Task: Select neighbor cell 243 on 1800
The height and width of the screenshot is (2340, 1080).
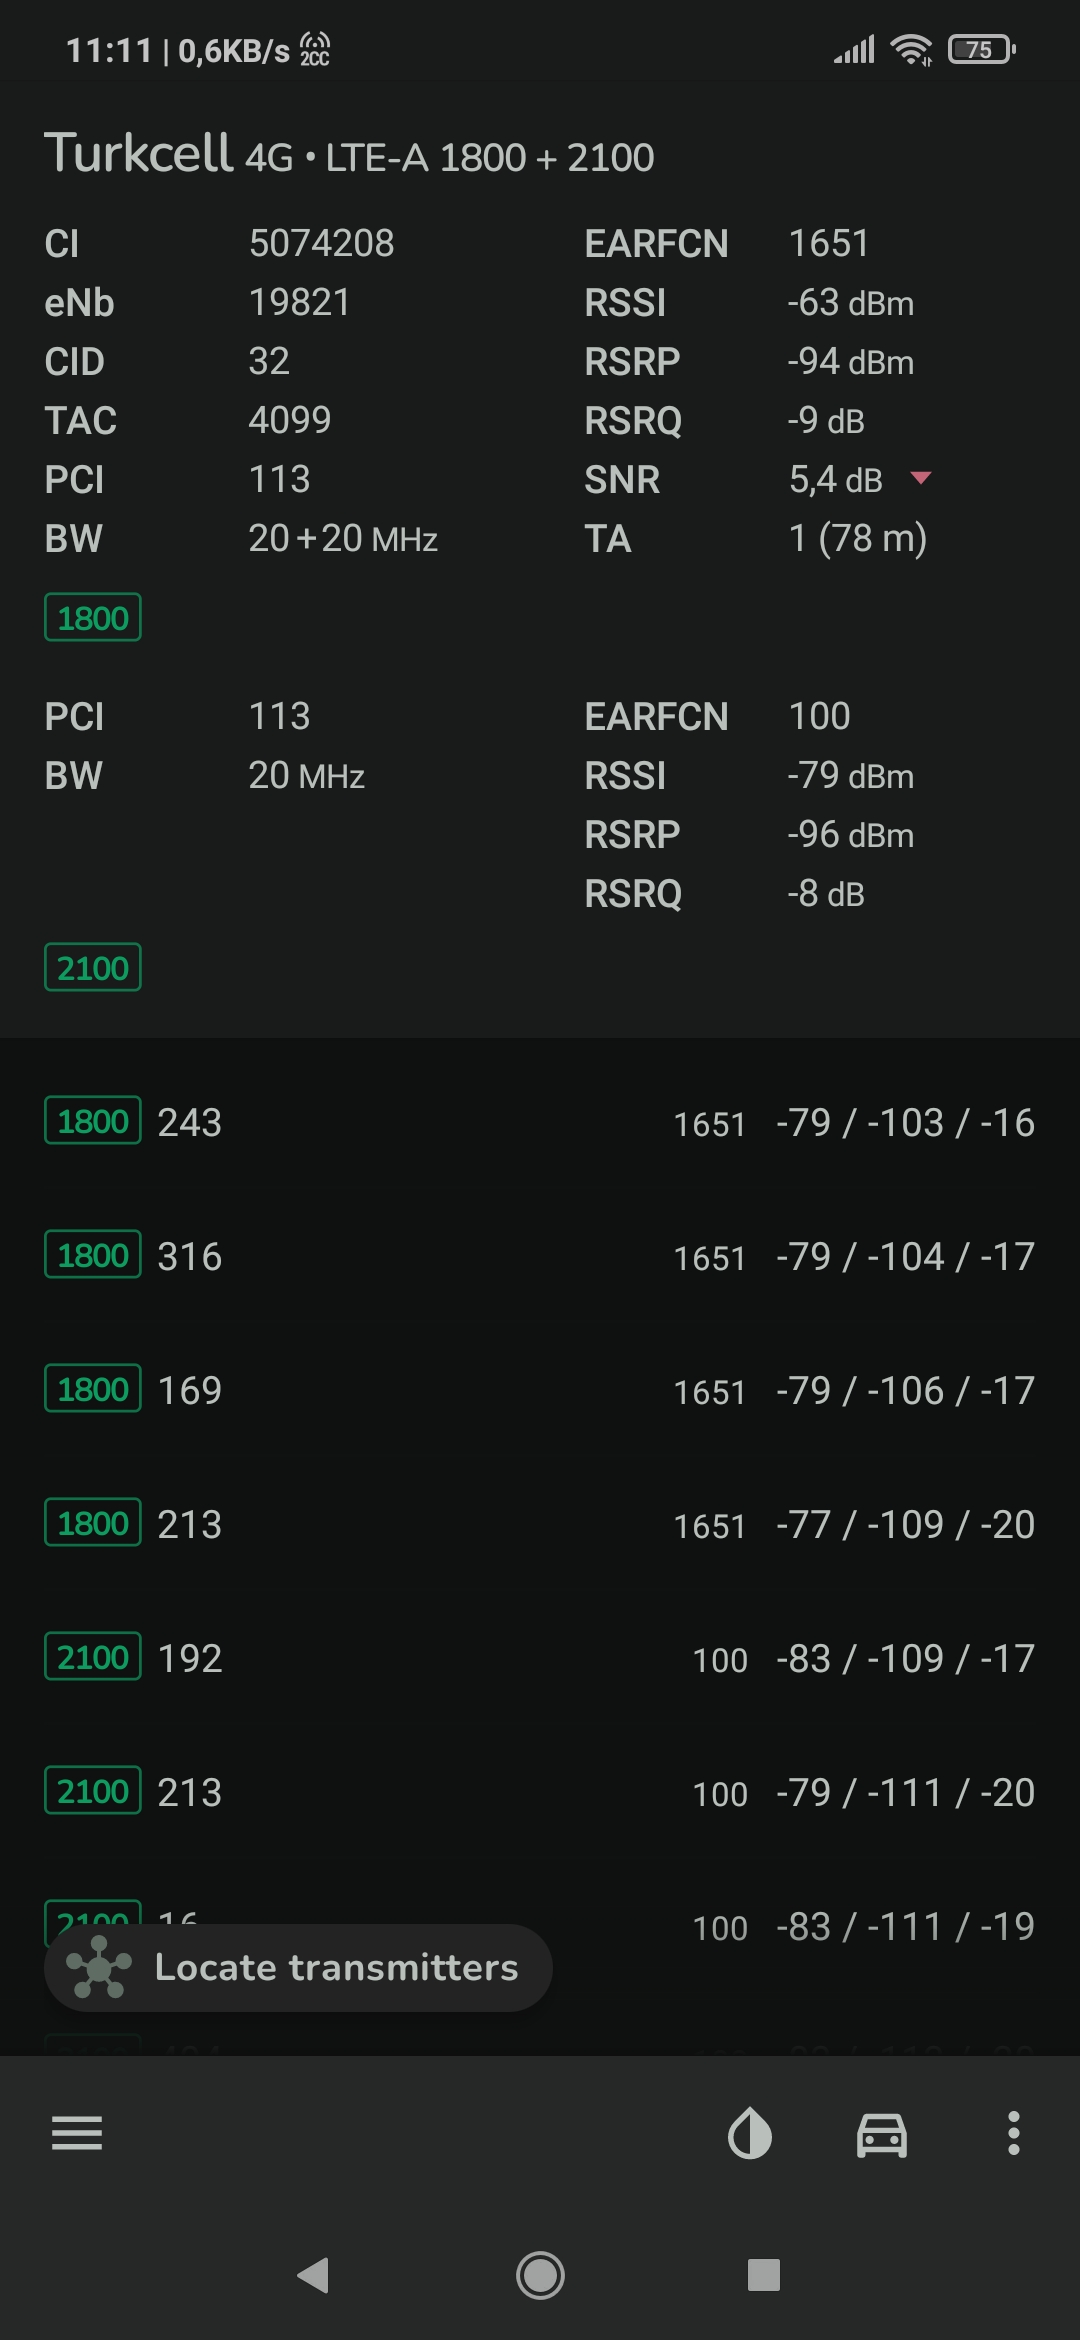Action: click(x=540, y=1122)
